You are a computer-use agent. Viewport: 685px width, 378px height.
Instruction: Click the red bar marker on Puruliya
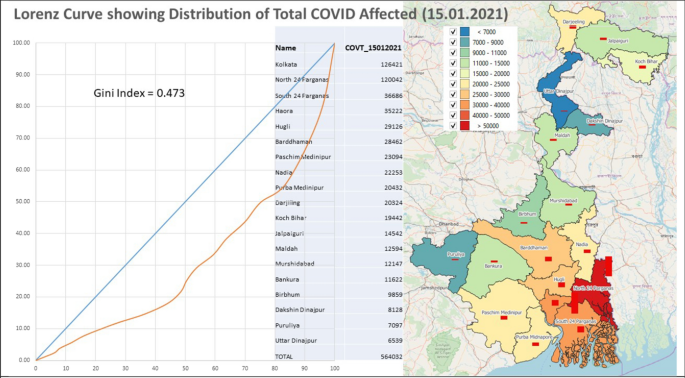tap(455, 259)
